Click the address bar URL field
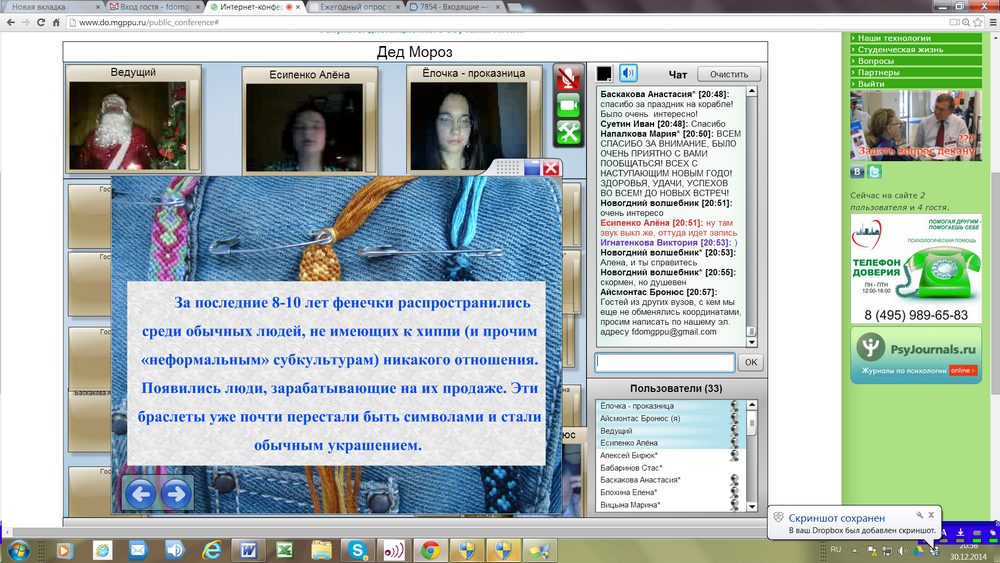This screenshot has width=1000, height=563. tap(507, 22)
